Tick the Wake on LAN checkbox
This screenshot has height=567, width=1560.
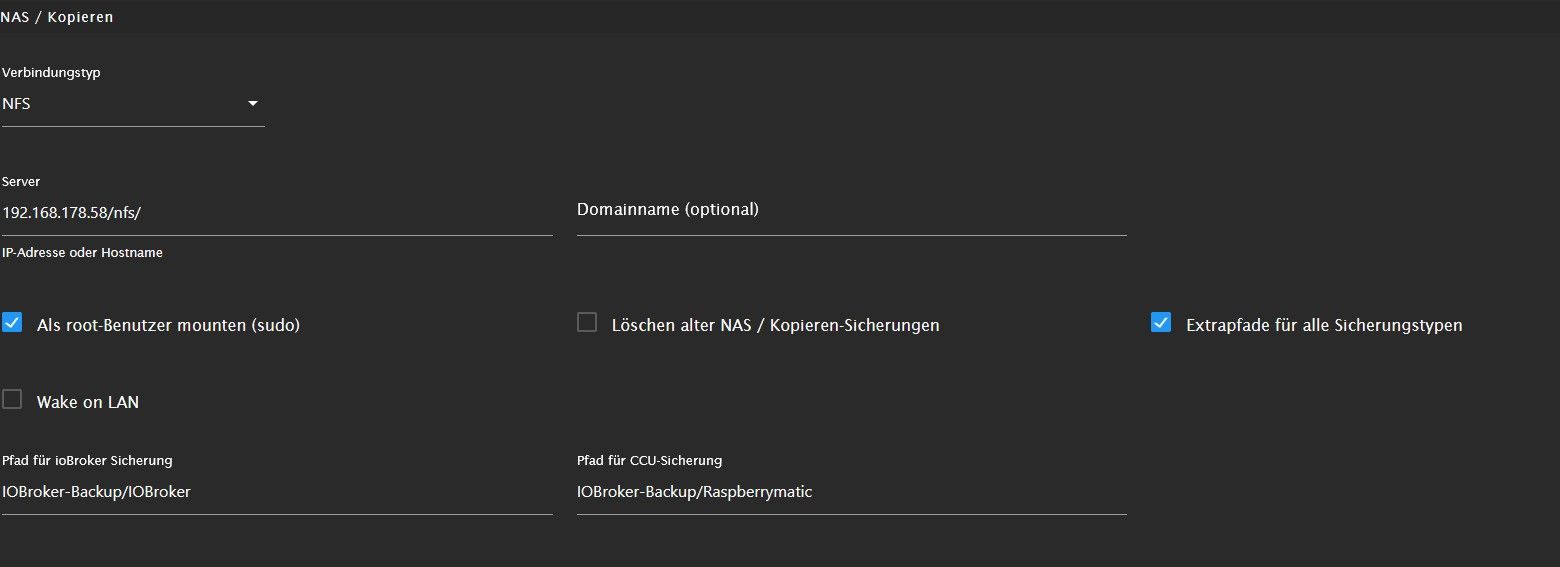(12, 400)
